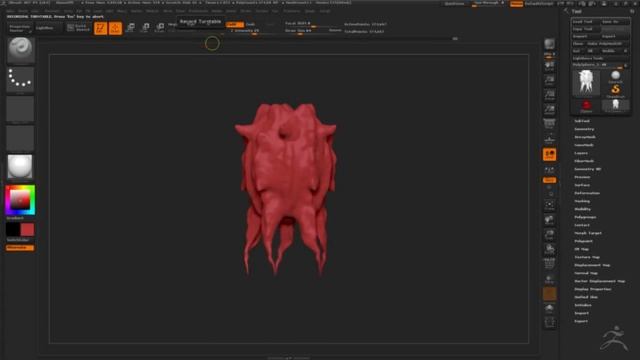Expand the Masking subpalette

pos(582,201)
